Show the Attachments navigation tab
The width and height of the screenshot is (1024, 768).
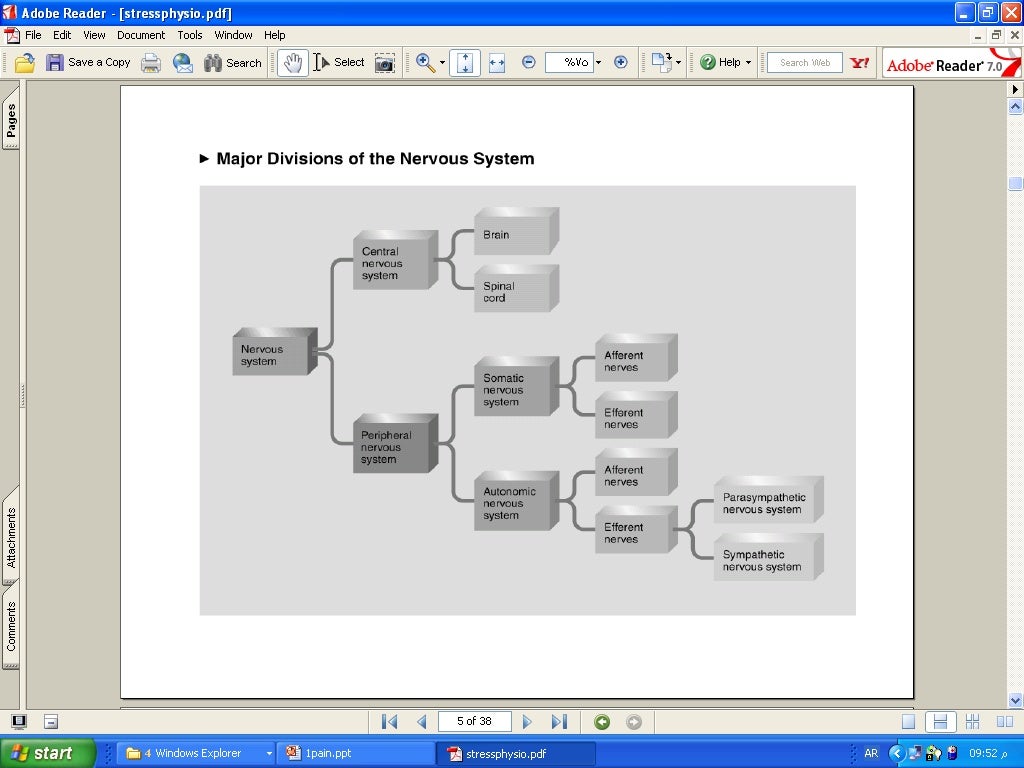[x=11, y=537]
